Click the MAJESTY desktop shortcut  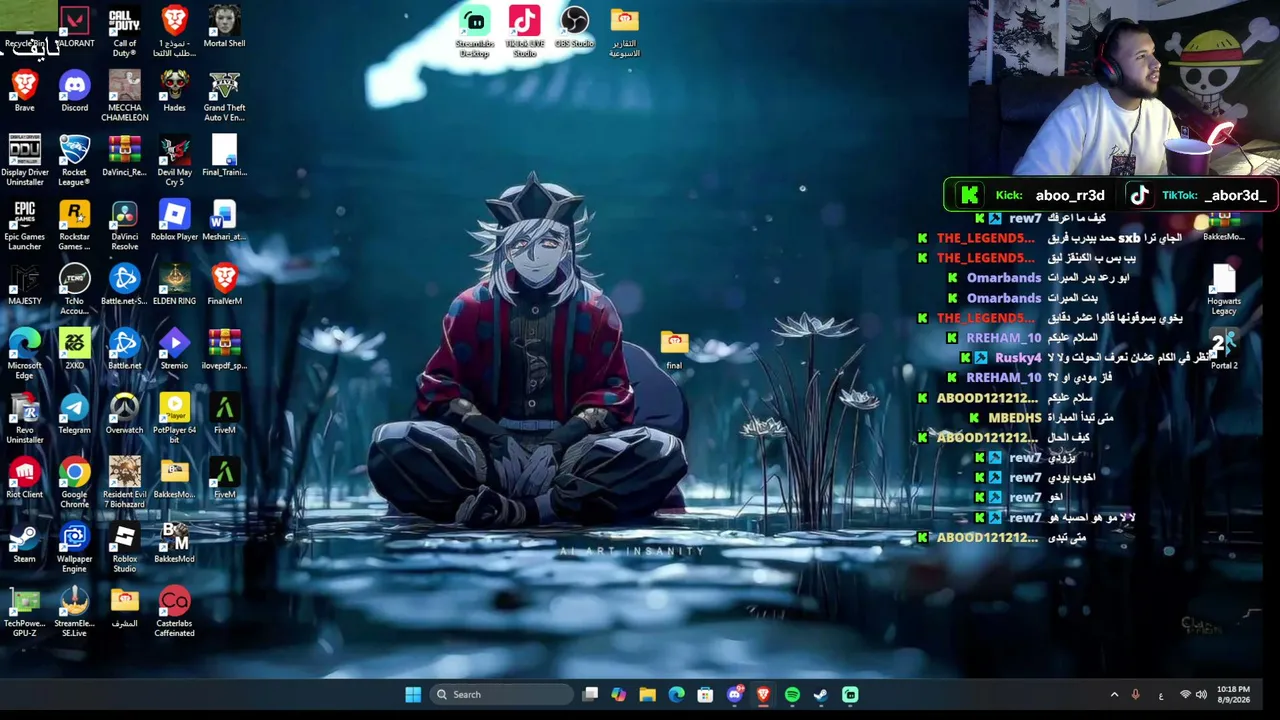[25, 285]
